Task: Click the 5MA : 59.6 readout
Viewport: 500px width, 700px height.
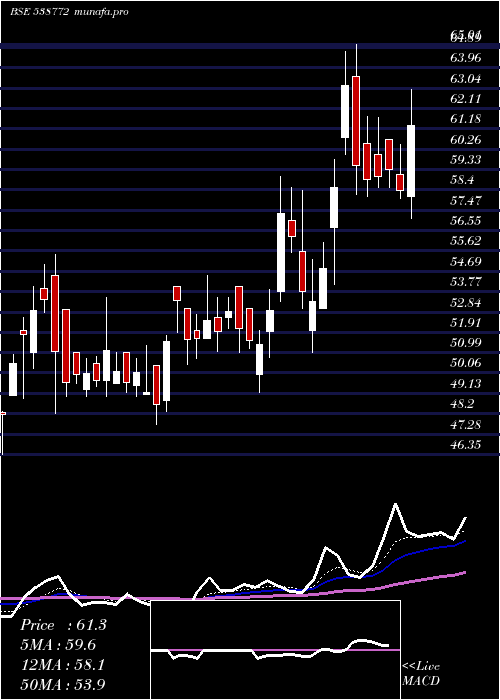Action: (x=58, y=645)
